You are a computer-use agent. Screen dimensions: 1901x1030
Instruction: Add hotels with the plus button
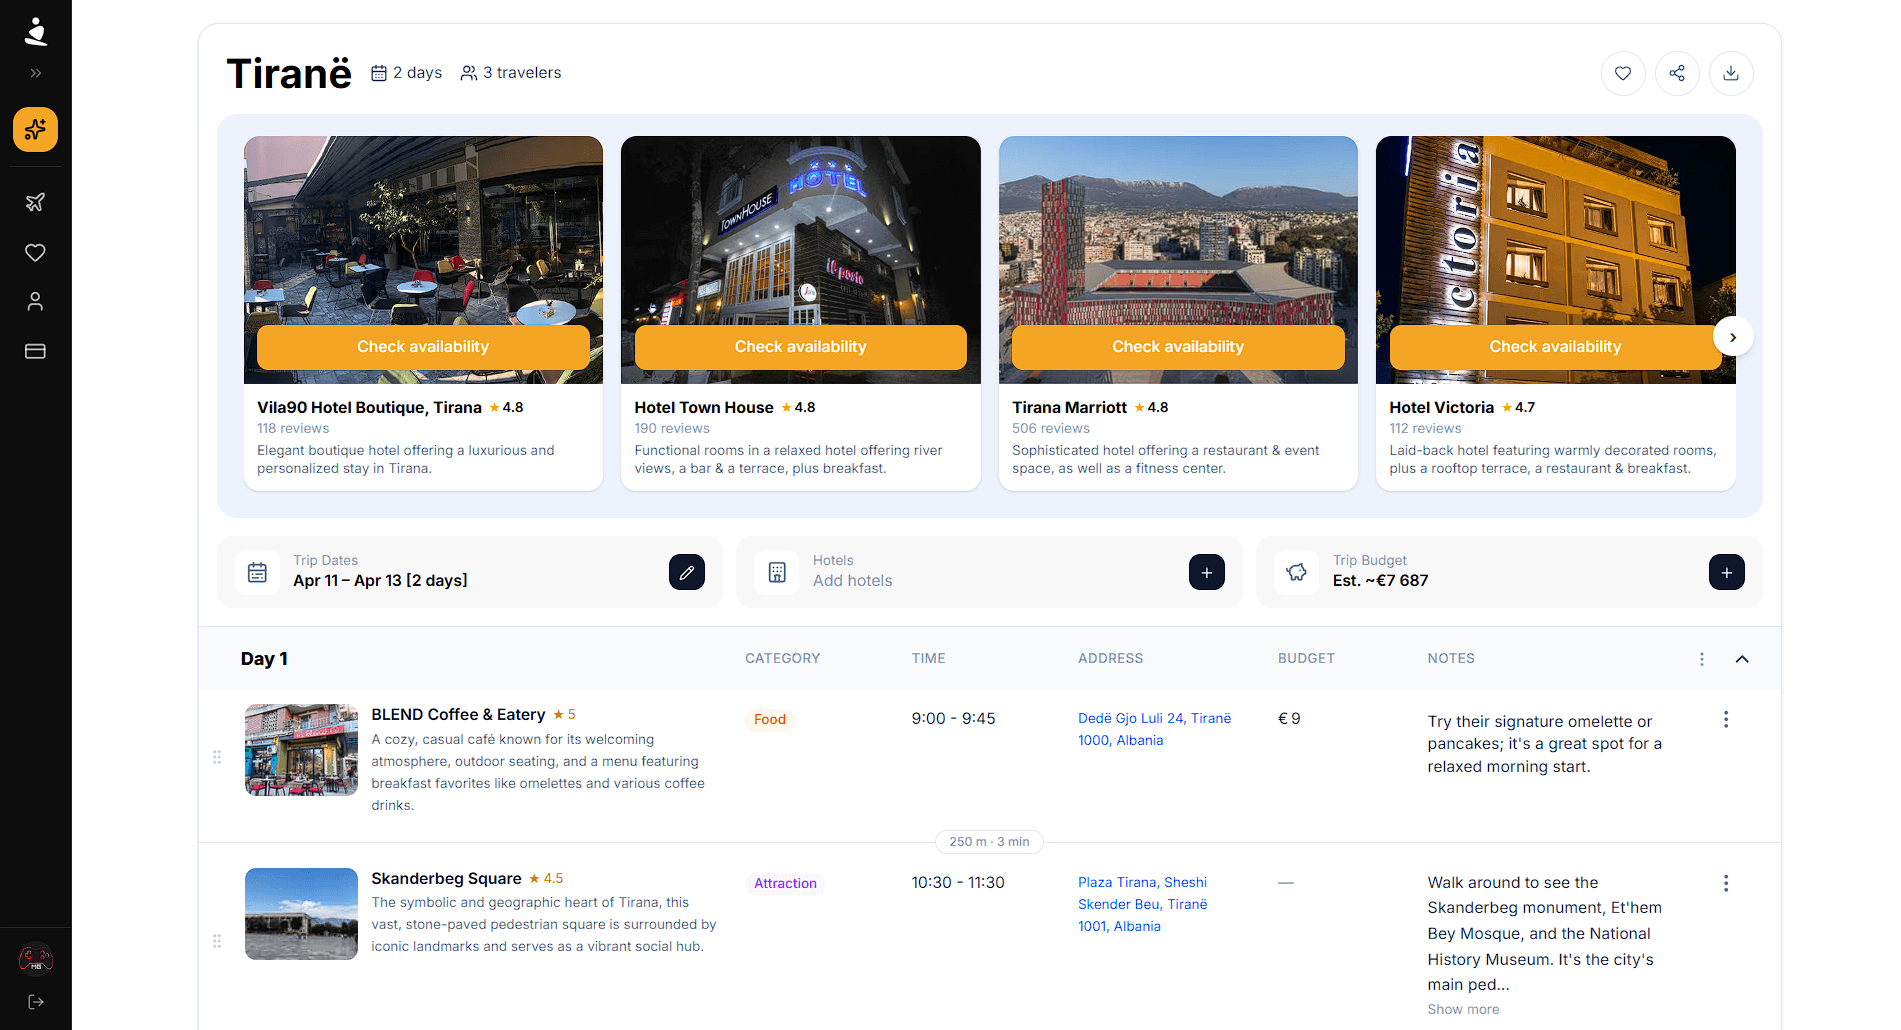[1207, 571]
